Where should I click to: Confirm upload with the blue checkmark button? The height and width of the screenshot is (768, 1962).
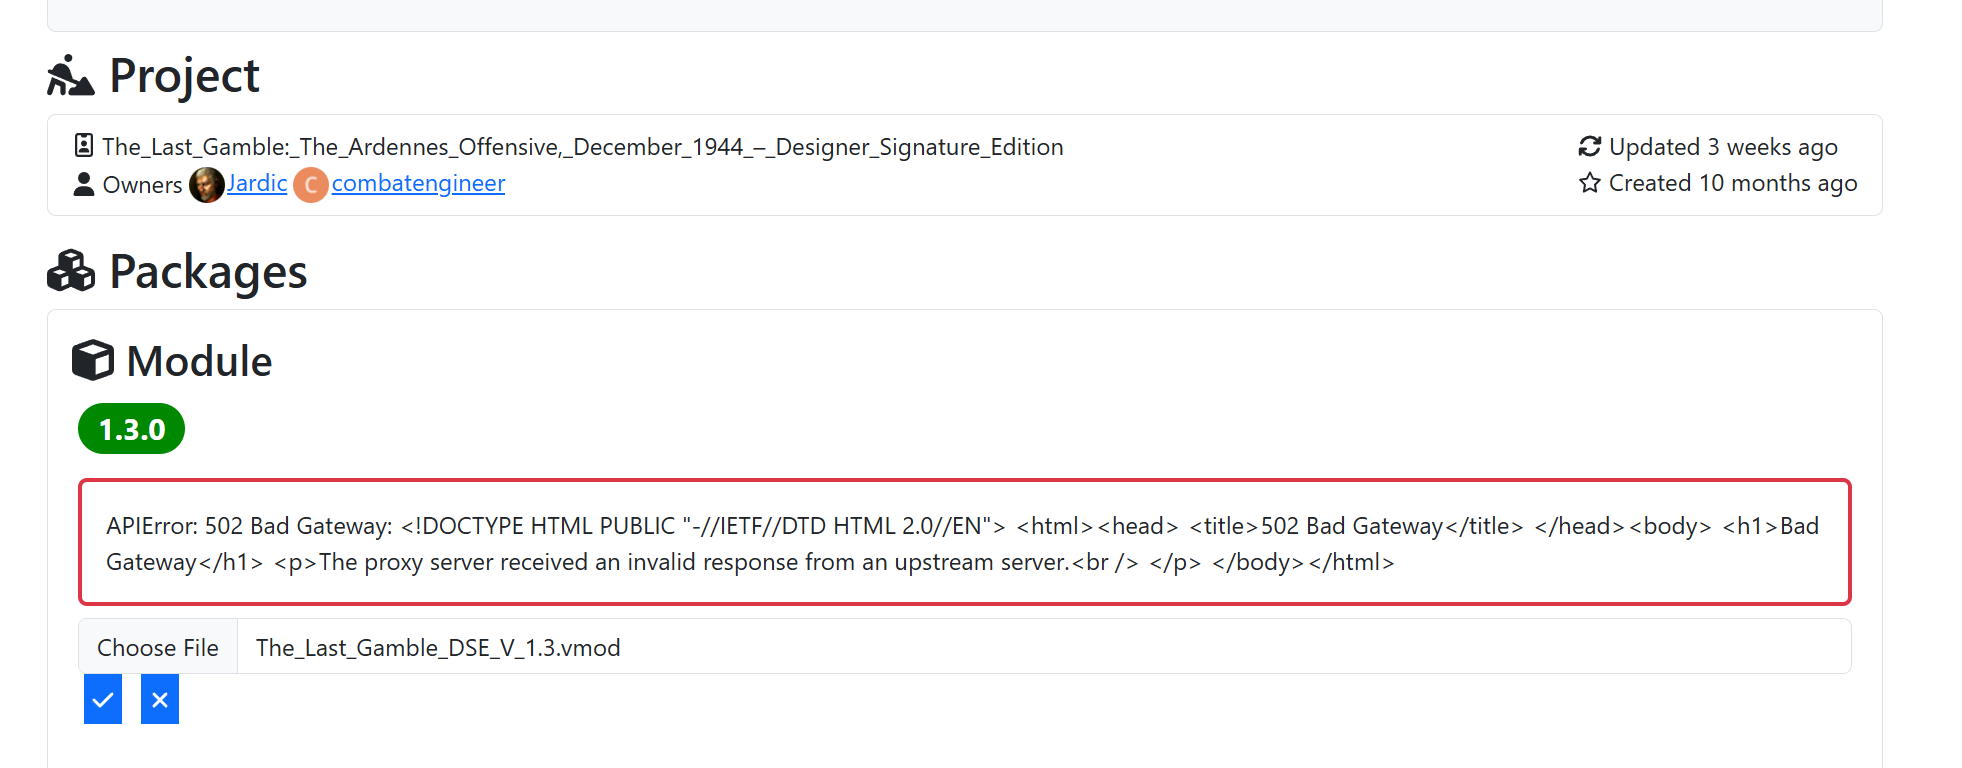tap(103, 699)
